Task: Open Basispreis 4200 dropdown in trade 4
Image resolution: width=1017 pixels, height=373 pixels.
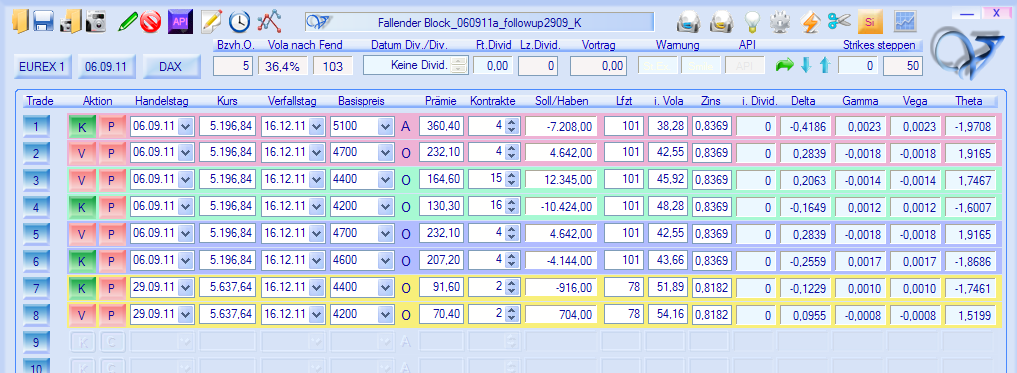Action: pyautogui.click(x=385, y=207)
